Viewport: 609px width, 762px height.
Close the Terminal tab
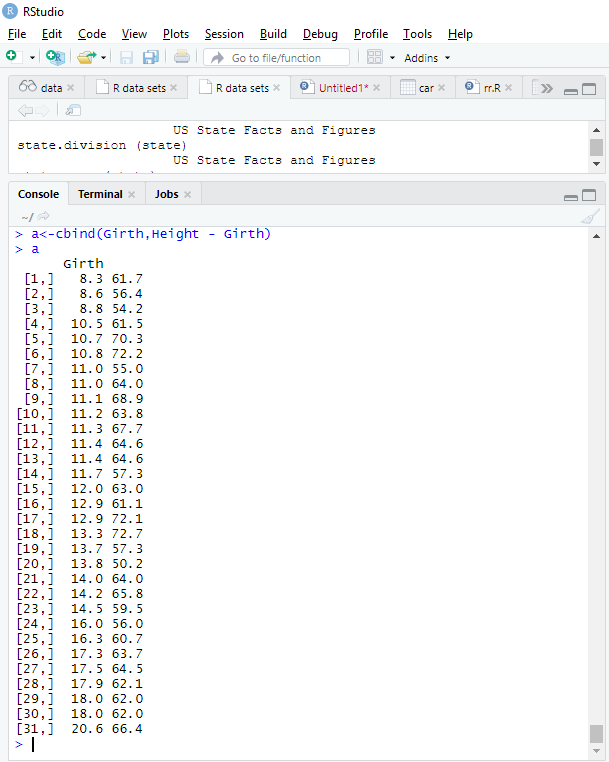[131, 194]
